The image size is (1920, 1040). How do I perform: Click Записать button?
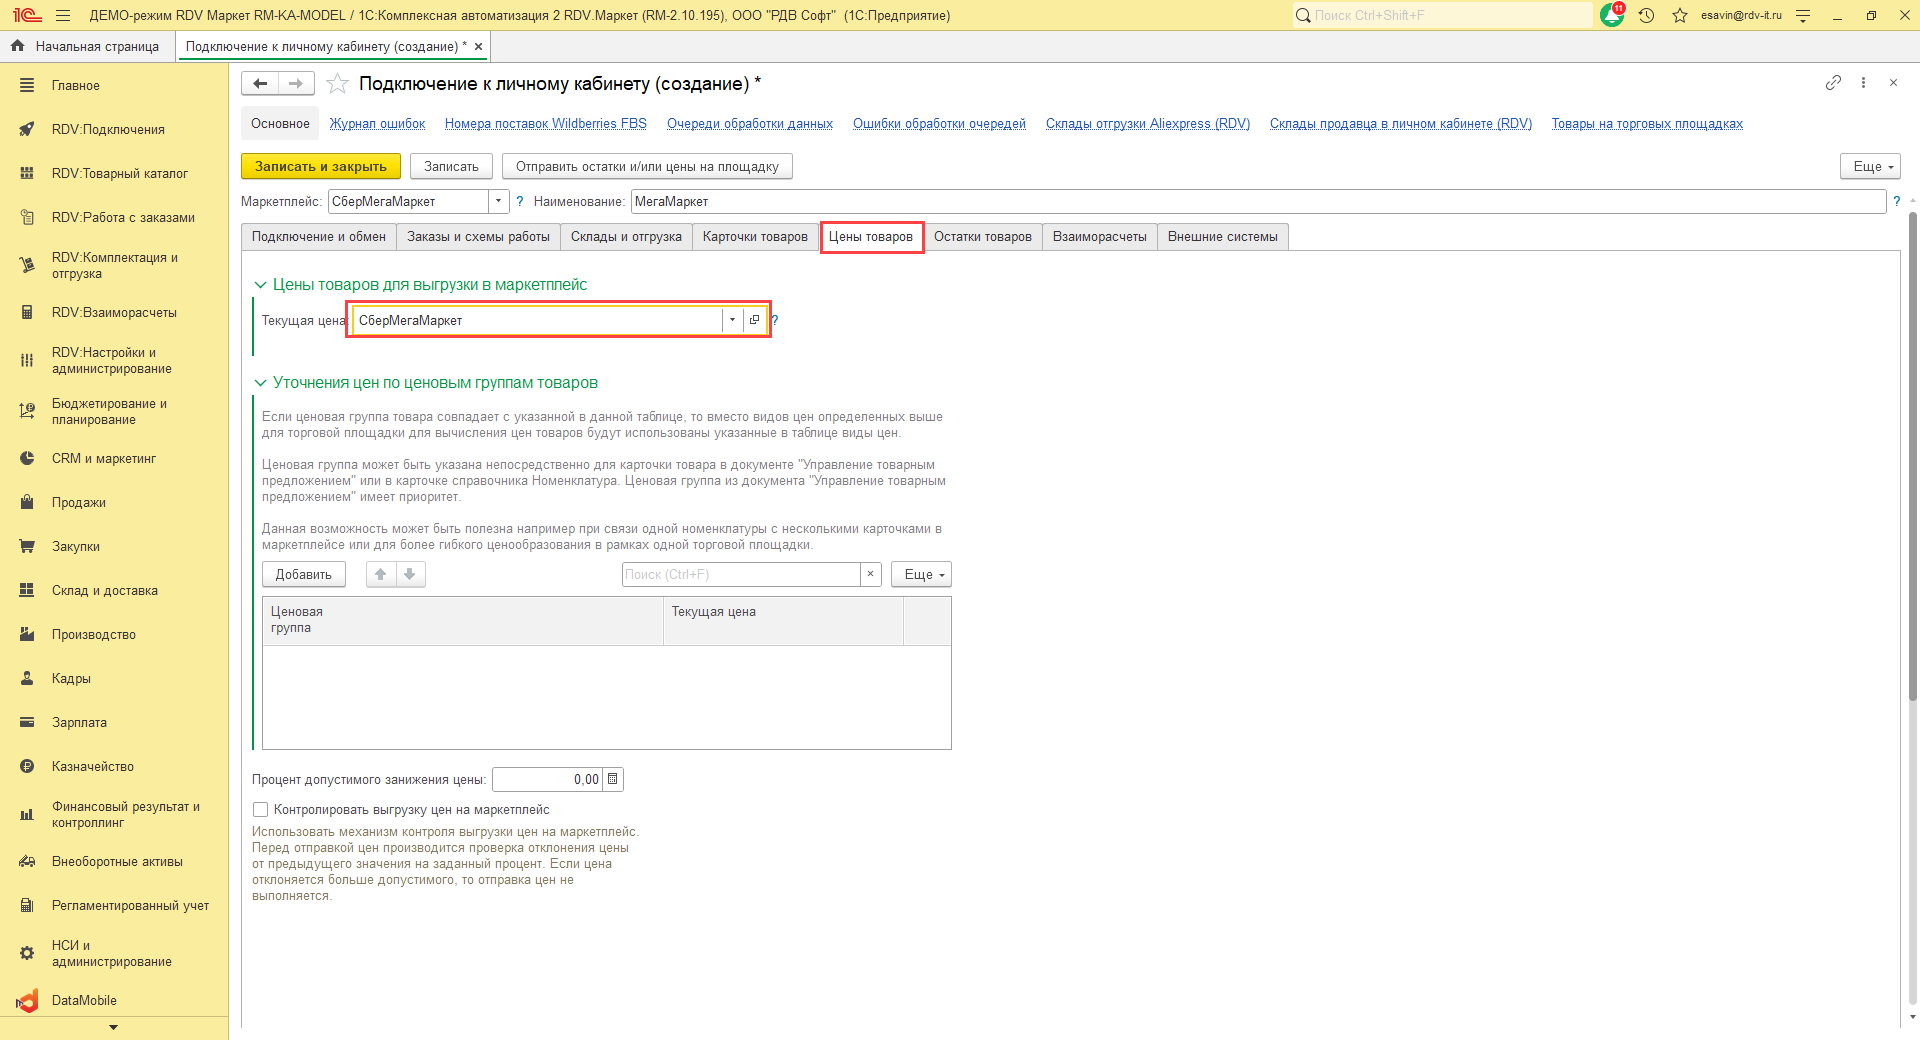pyautogui.click(x=451, y=167)
